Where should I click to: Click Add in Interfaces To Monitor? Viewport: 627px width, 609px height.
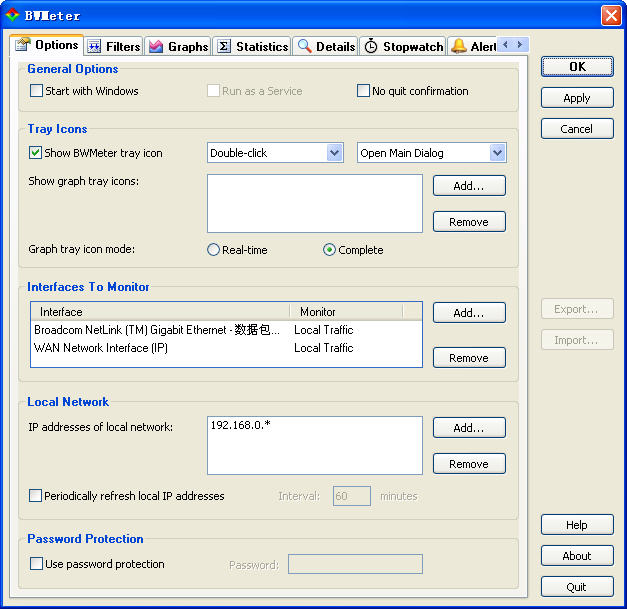(x=468, y=313)
